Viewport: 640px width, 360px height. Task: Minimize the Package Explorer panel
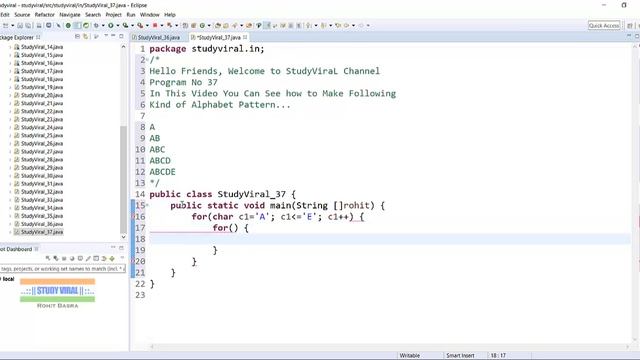click(x=113, y=36)
